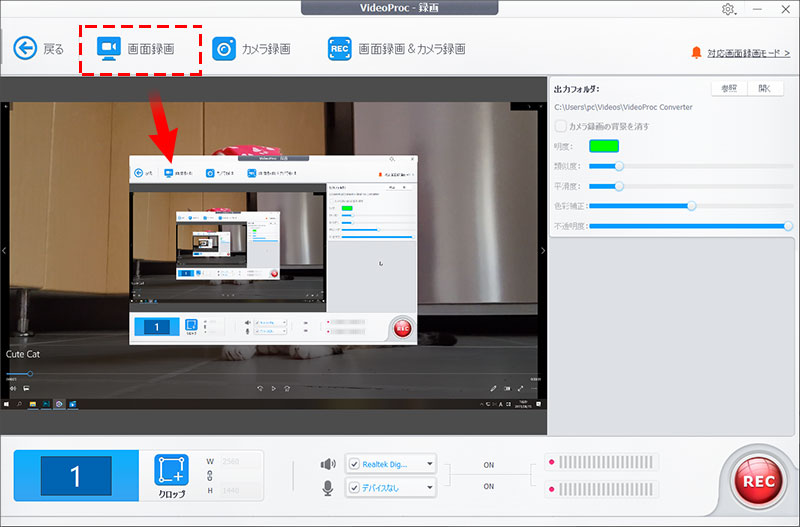Adjust the 平滑度 slider handle

click(619, 186)
